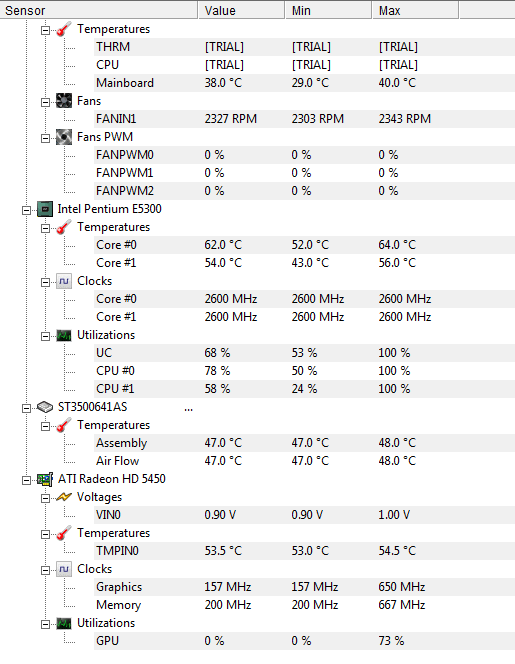Click the CPU Utilizations graph icon
The image size is (515, 664).
(x=64, y=335)
